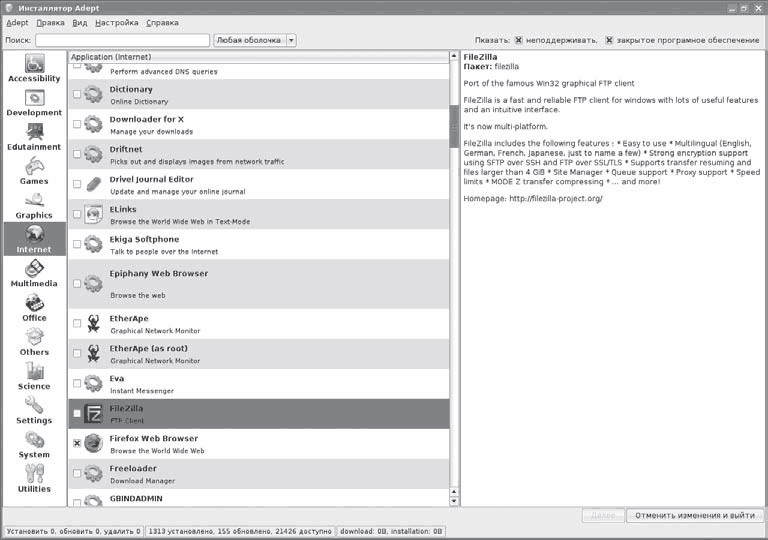The width and height of the screenshot is (768, 540).
Task: Open the Accessibility category icon
Action: (x=34, y=68)
